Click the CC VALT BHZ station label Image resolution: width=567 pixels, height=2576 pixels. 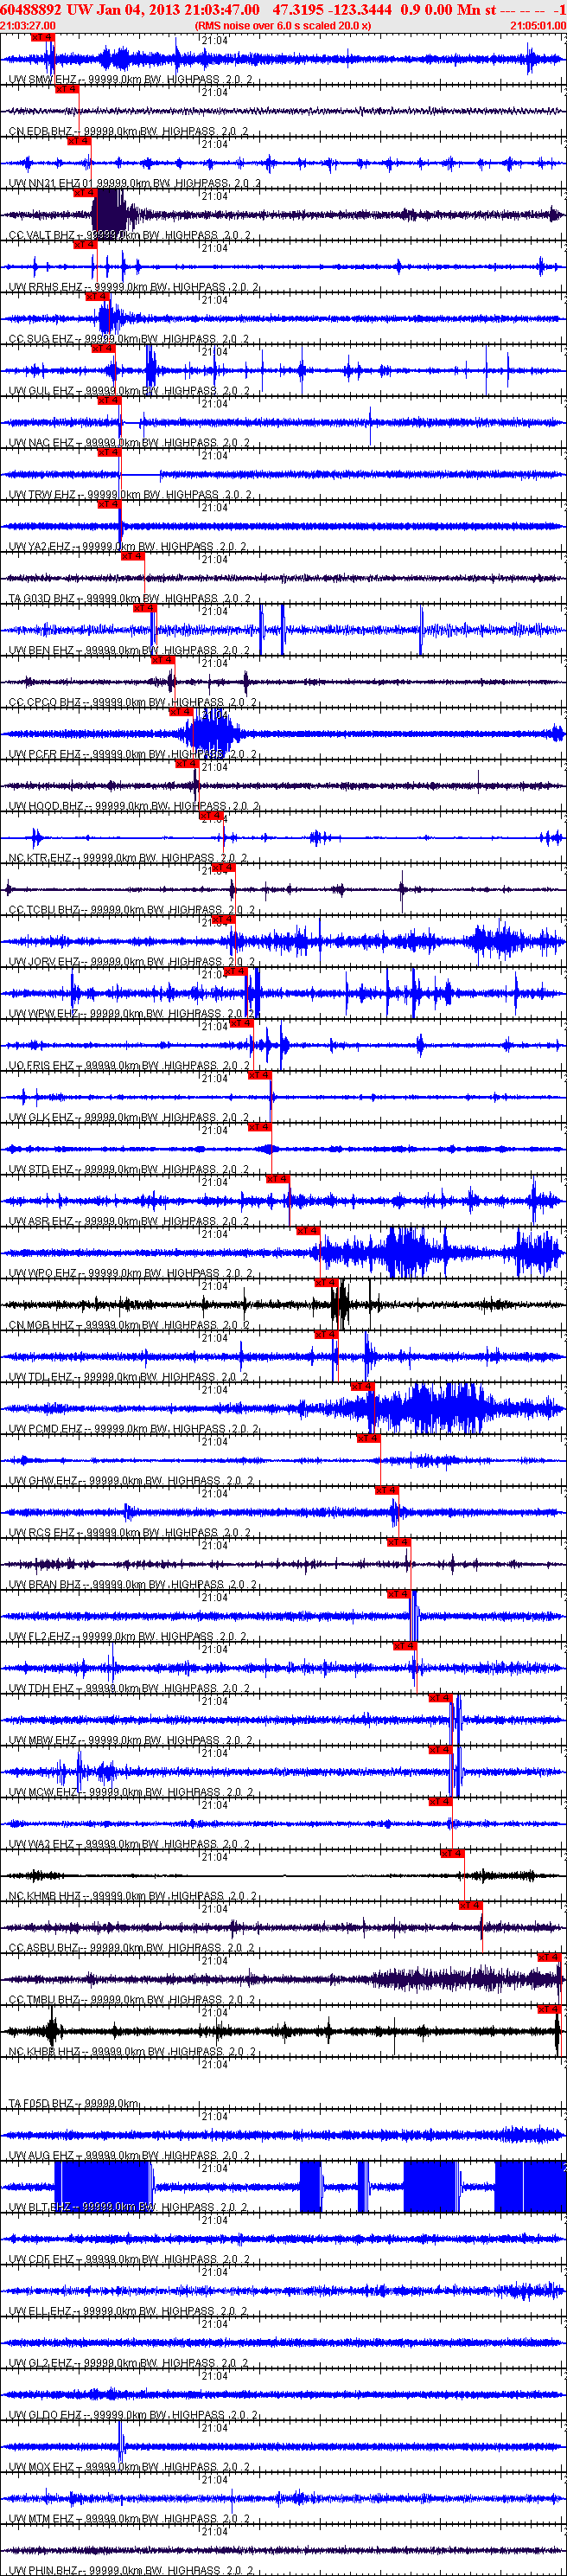[x=41, y=235]
